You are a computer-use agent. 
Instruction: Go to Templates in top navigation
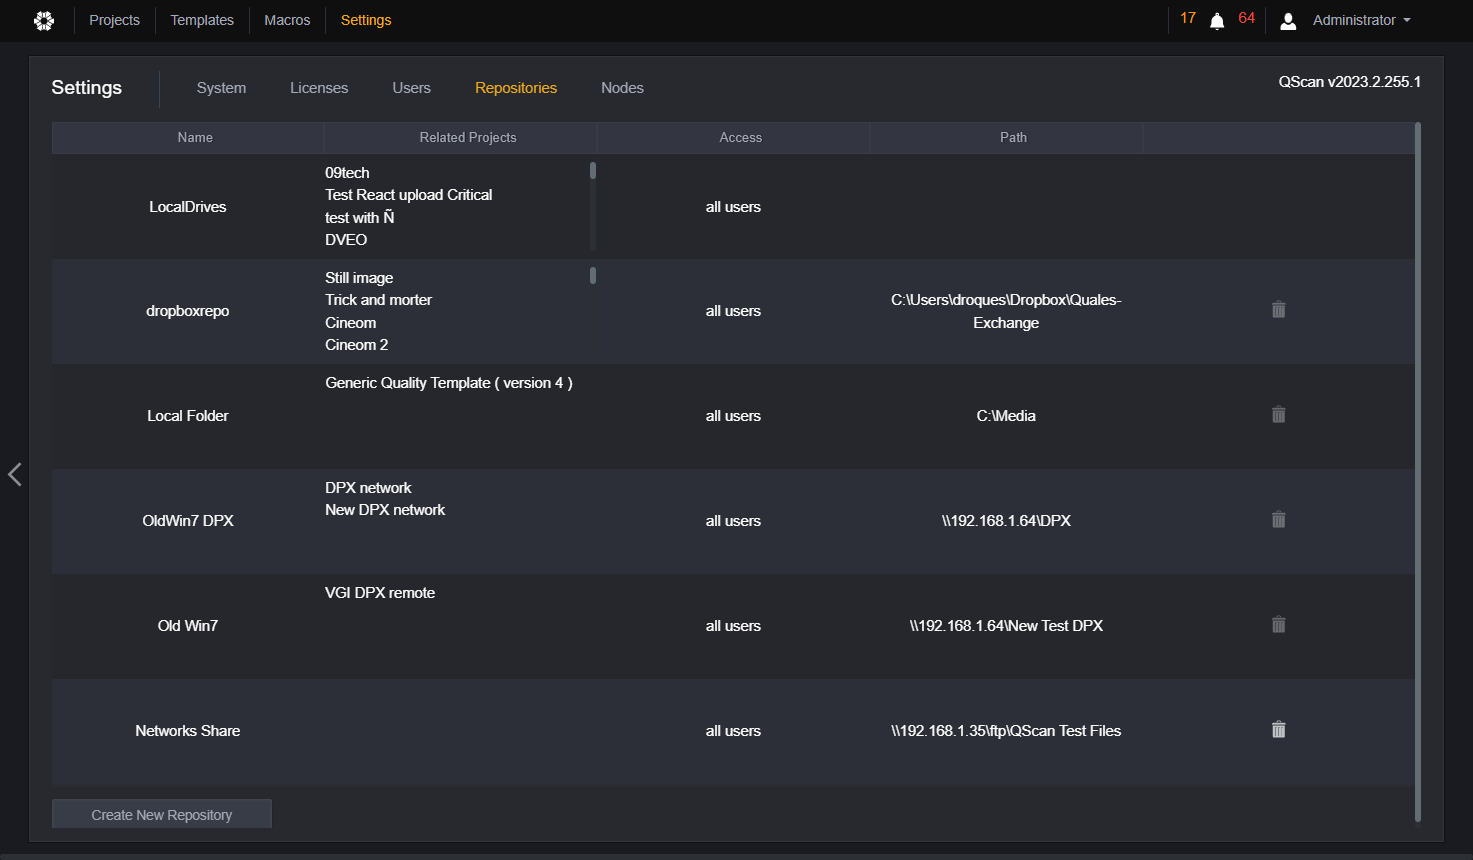[x=202, y=20]
